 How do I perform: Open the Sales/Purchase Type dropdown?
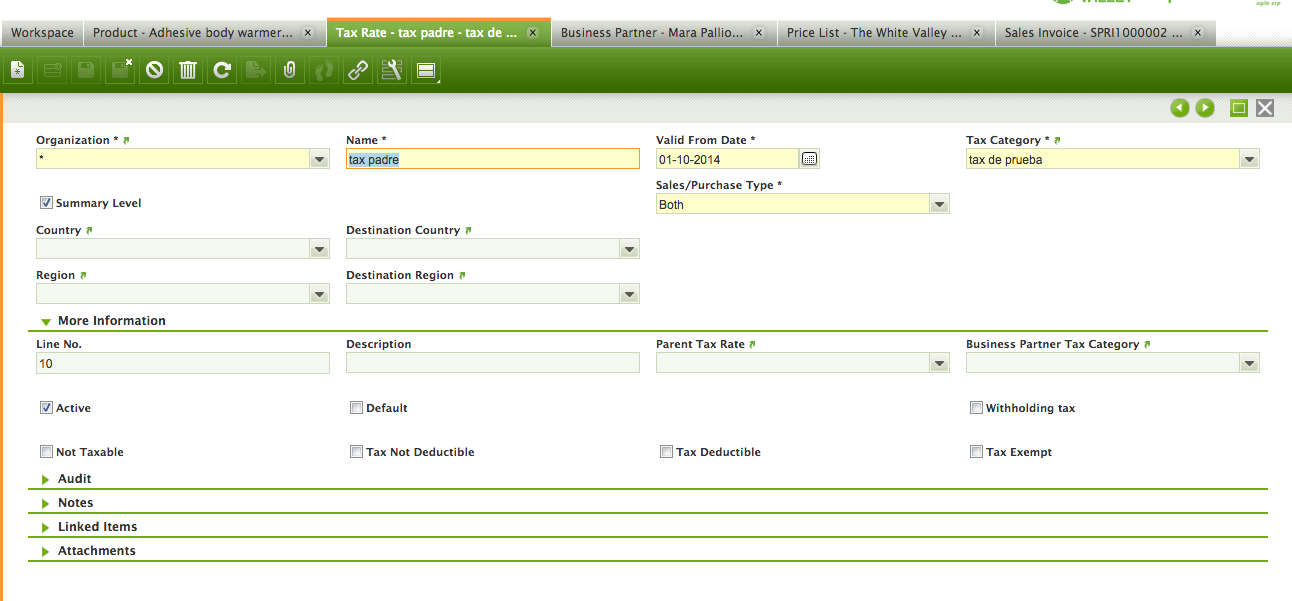pos(940,204)
